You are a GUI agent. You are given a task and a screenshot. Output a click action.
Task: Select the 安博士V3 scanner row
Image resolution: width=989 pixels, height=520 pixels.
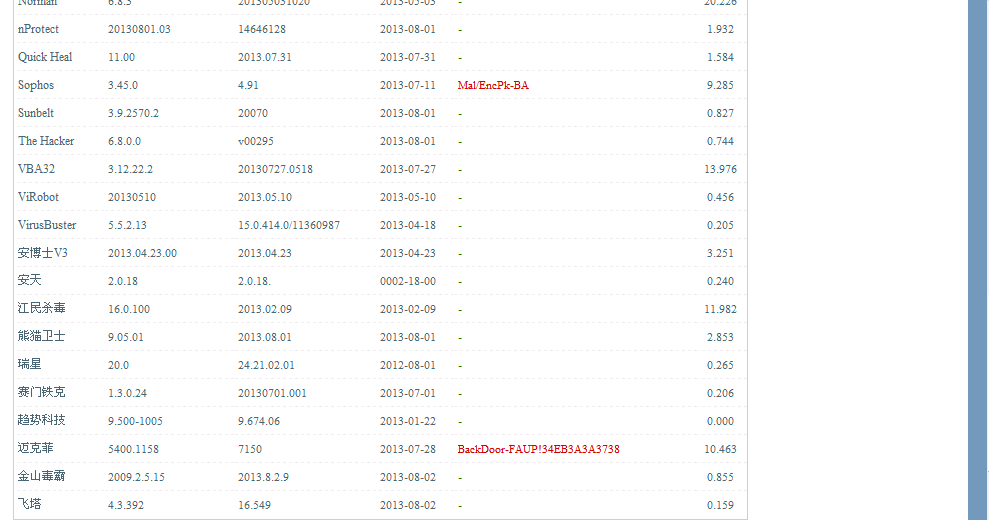tap(380, 253)
